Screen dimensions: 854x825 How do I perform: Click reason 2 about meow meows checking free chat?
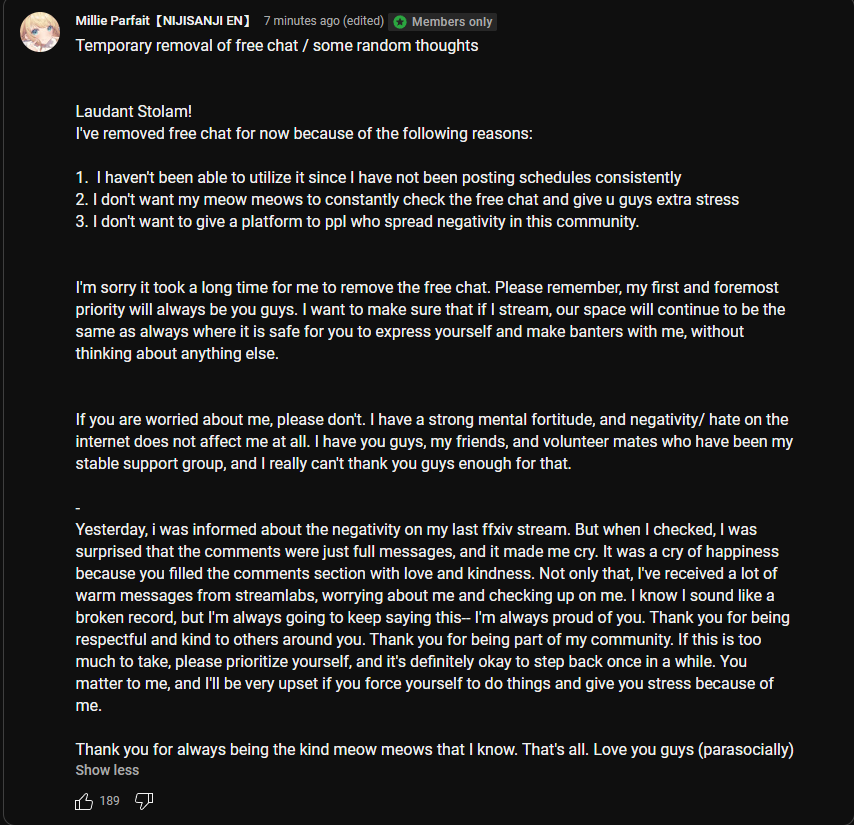(407, 199)
